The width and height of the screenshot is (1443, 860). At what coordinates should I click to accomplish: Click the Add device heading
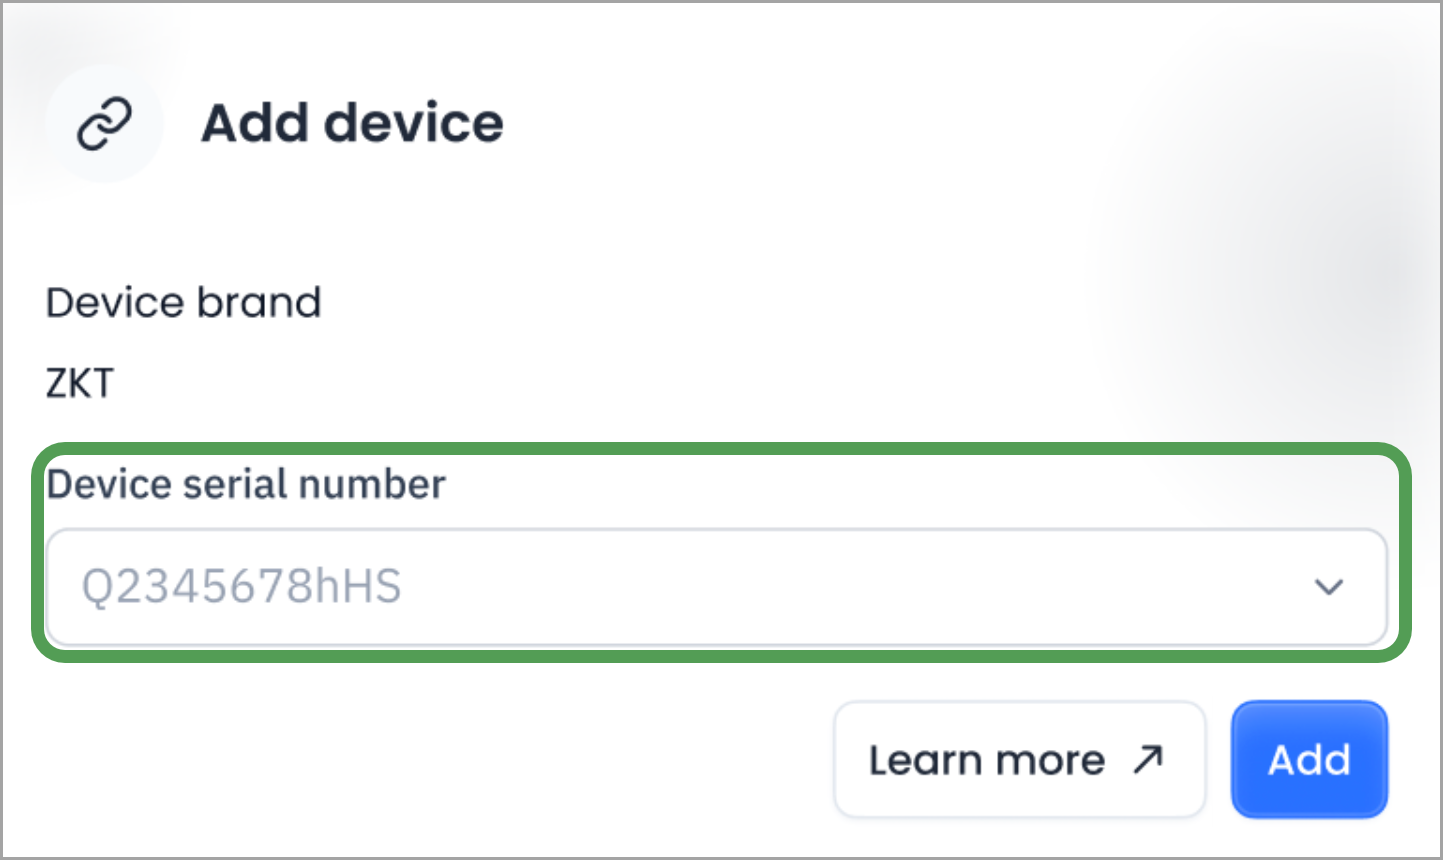pos(352,122)
